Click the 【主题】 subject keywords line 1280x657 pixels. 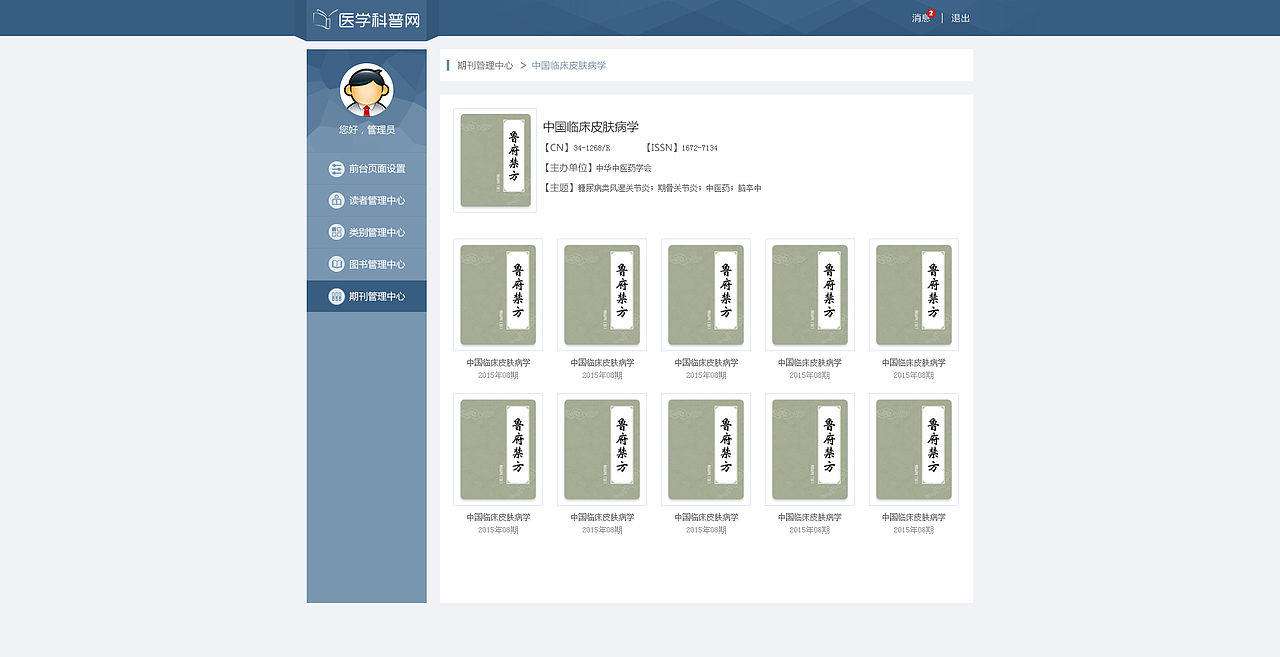click(x=652, y=188)
